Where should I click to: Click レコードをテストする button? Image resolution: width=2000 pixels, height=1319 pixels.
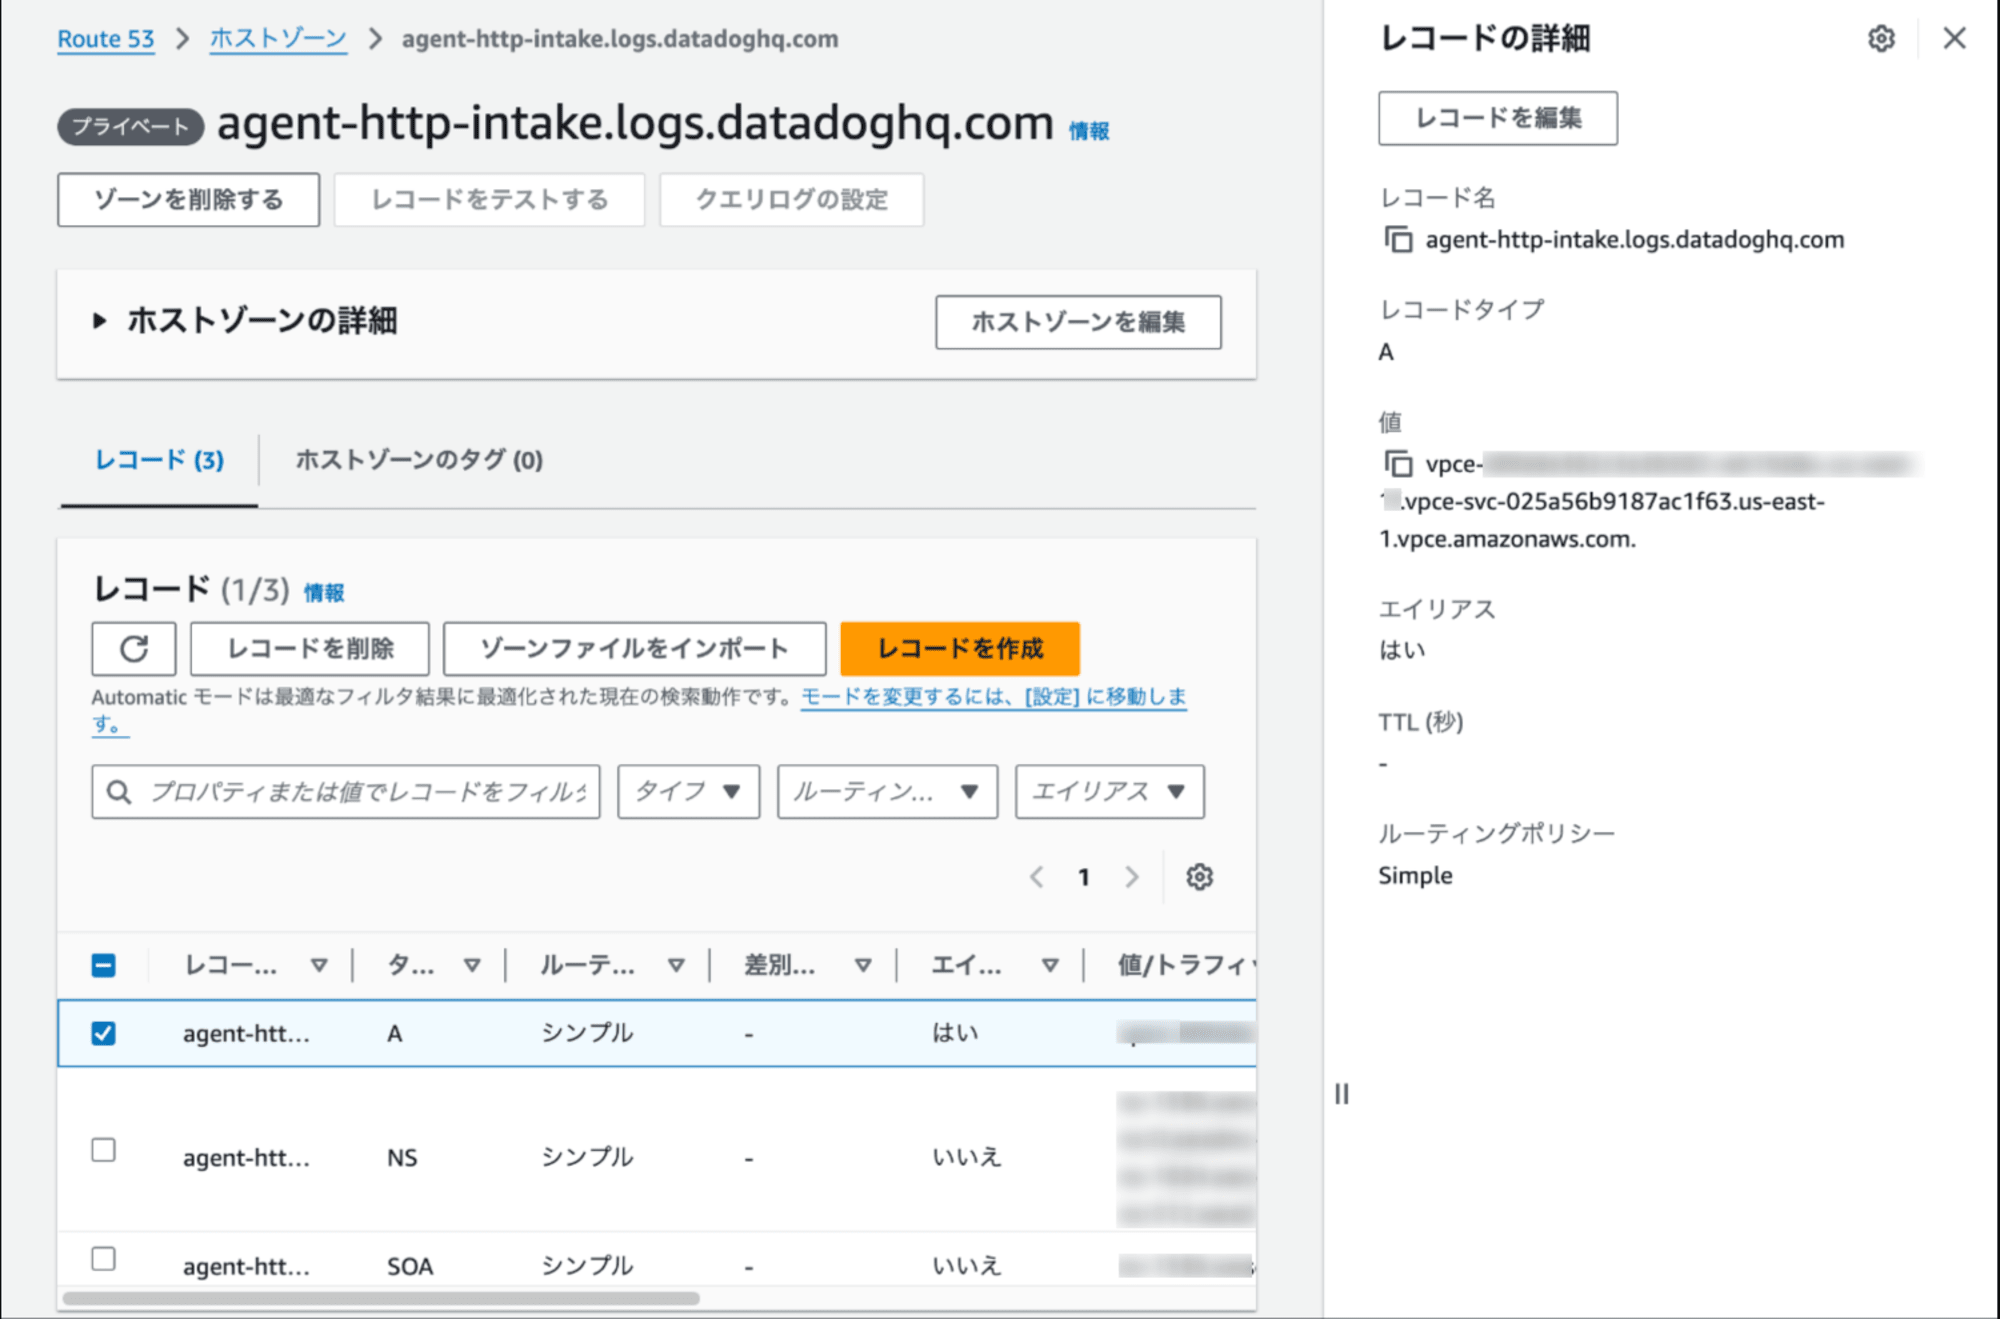coord(489,200)
